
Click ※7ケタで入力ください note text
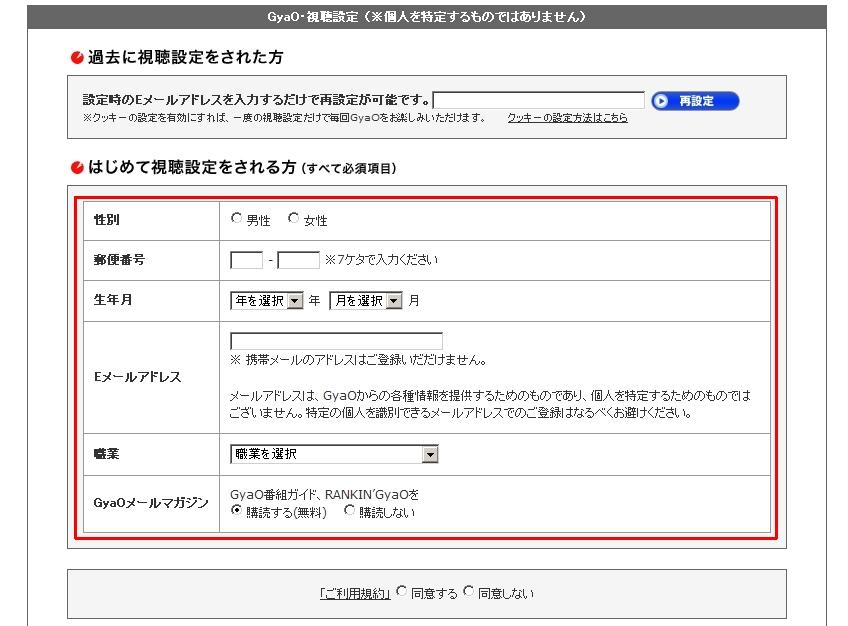coord(381,260)
